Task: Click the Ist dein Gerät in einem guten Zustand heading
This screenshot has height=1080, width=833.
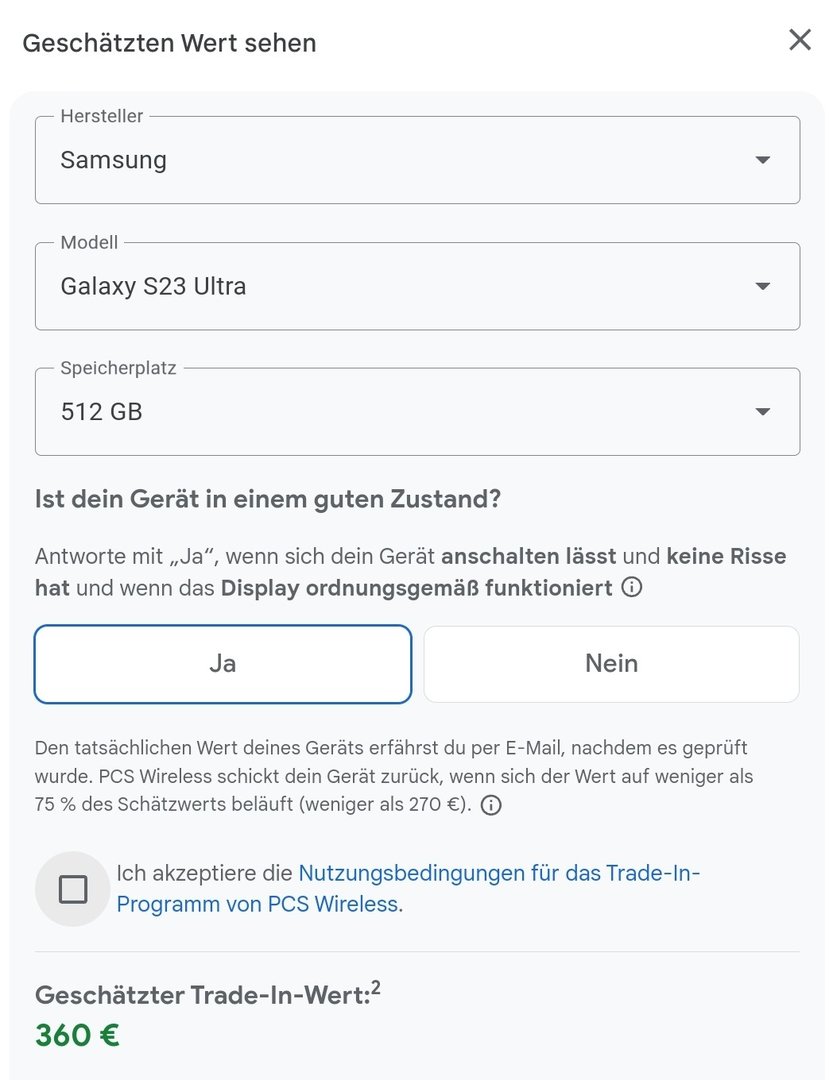Action: click(x=267, y=498)
